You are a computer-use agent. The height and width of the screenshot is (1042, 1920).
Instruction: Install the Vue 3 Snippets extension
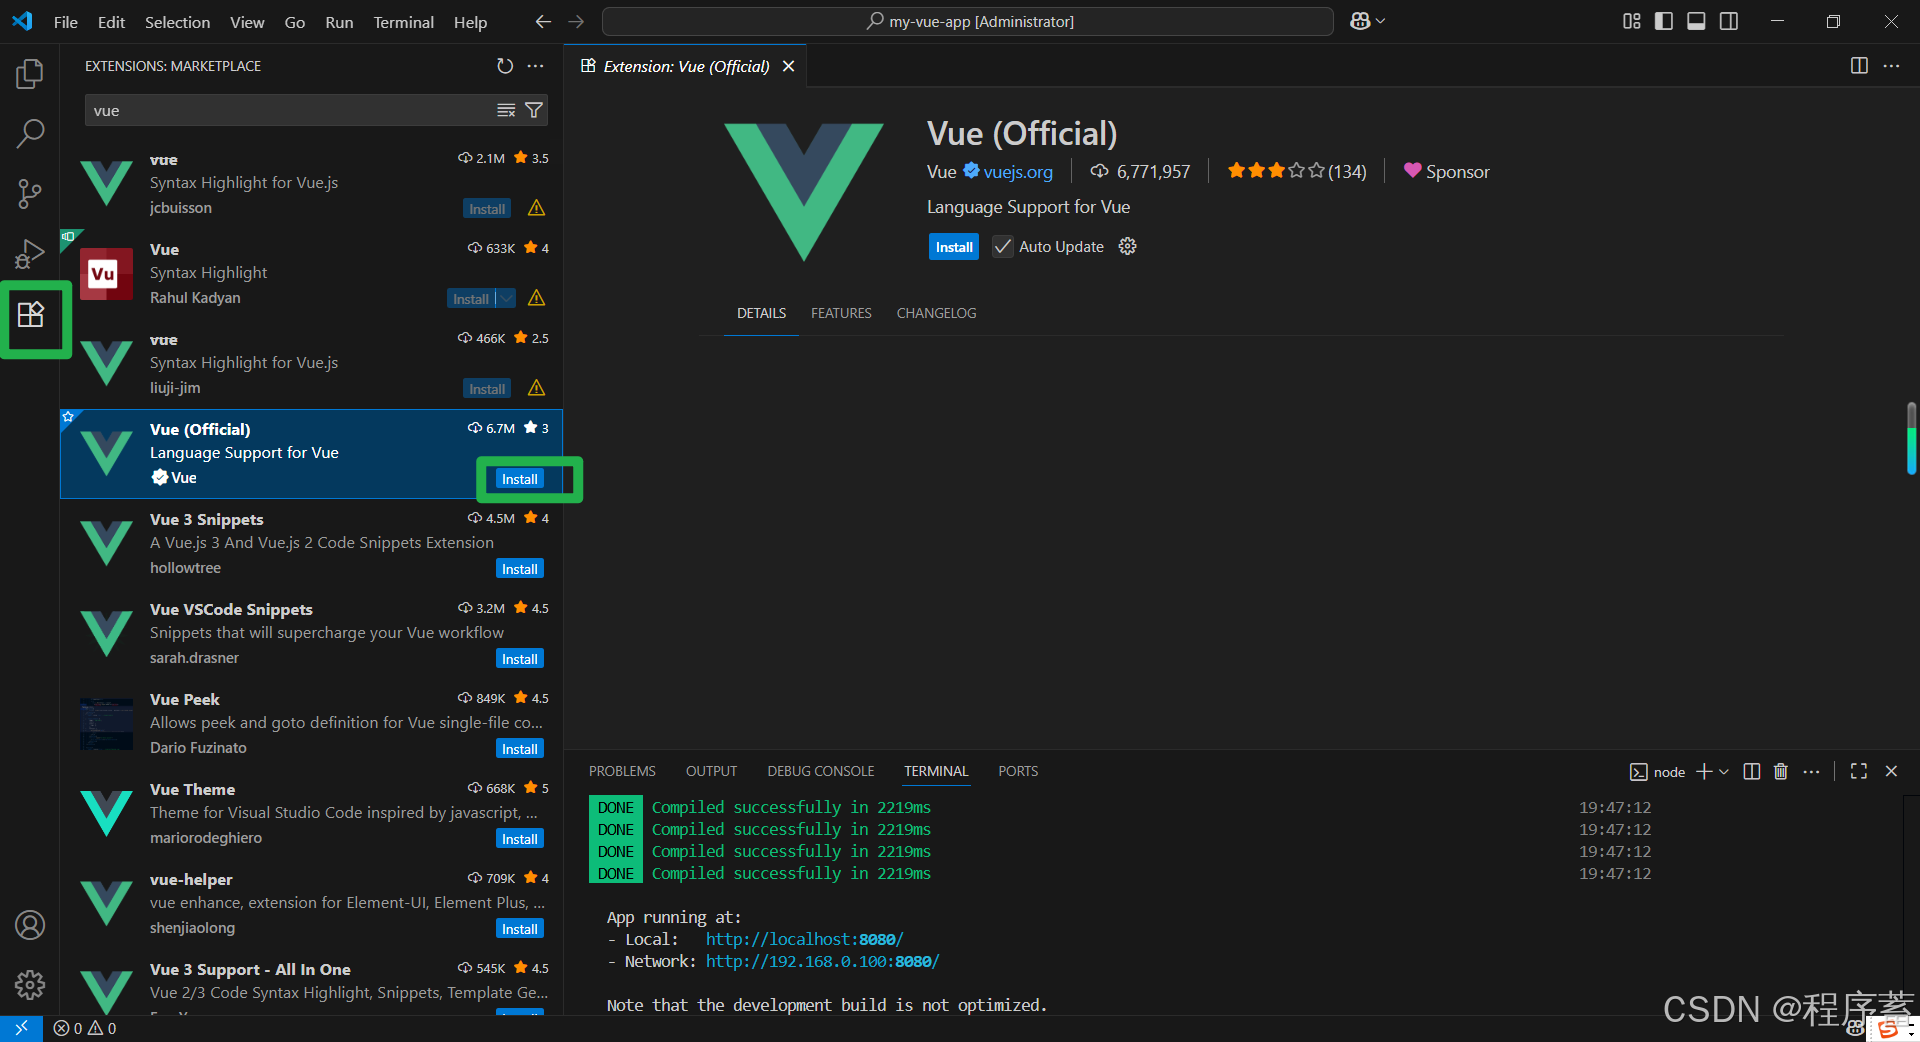tap(520, 569)
